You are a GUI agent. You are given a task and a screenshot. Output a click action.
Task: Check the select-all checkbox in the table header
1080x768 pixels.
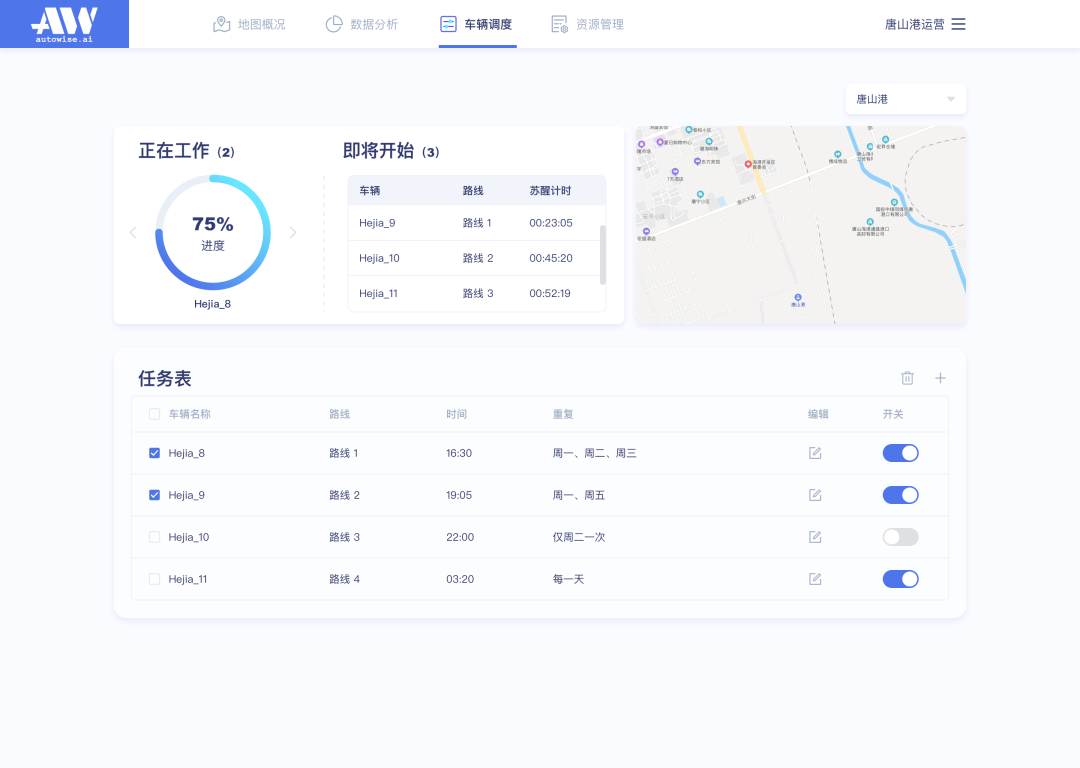(x=154, y=413)
